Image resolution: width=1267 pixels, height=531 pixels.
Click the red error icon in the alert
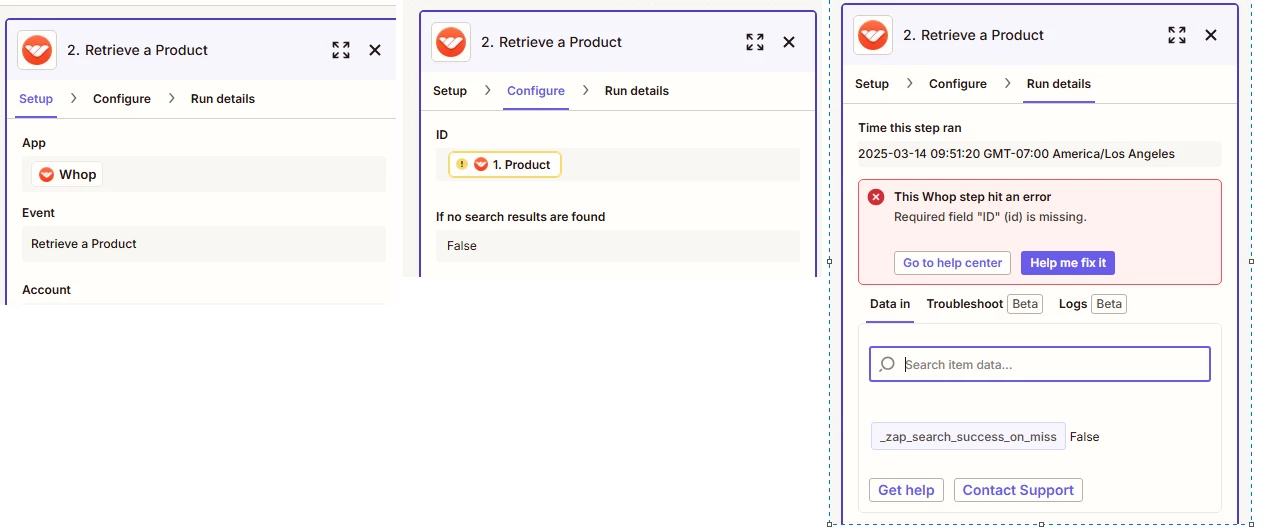coord(876,197)
